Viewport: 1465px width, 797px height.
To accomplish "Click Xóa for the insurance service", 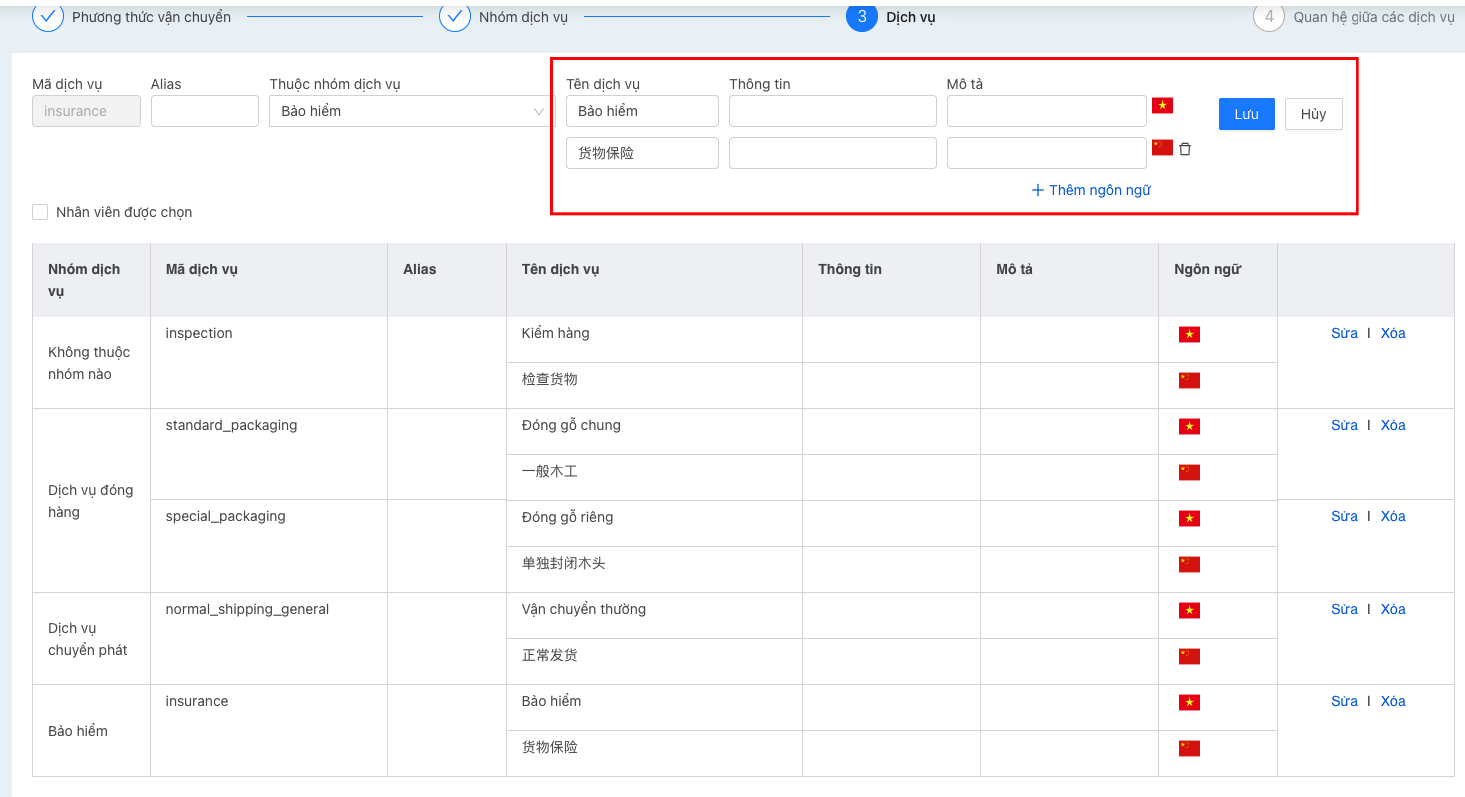I will pos(1393,701).
